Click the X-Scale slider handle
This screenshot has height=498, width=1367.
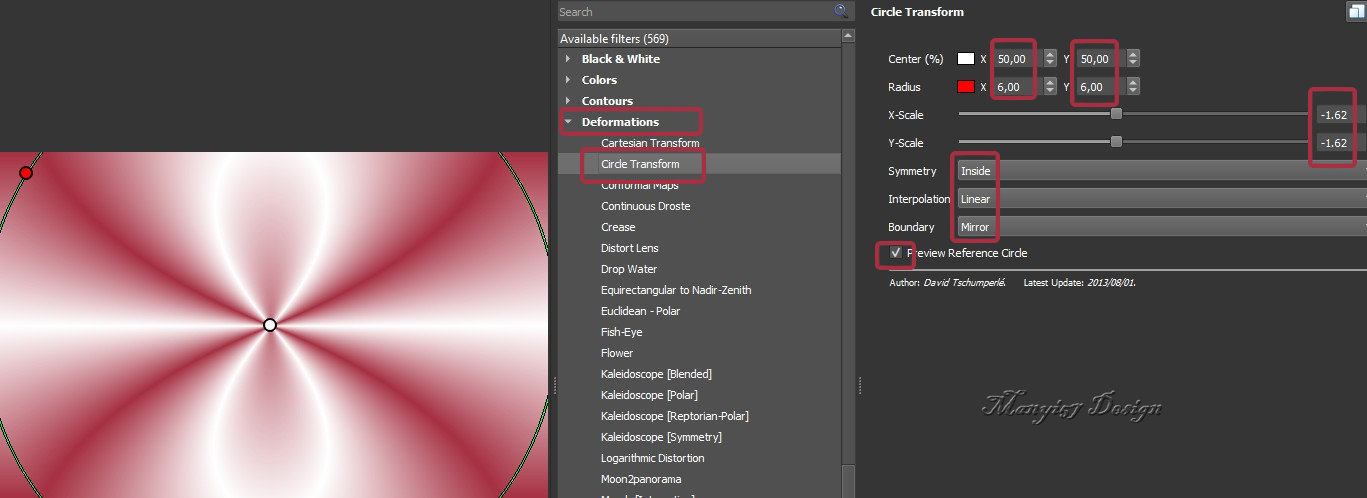[x=1116, y=114]
